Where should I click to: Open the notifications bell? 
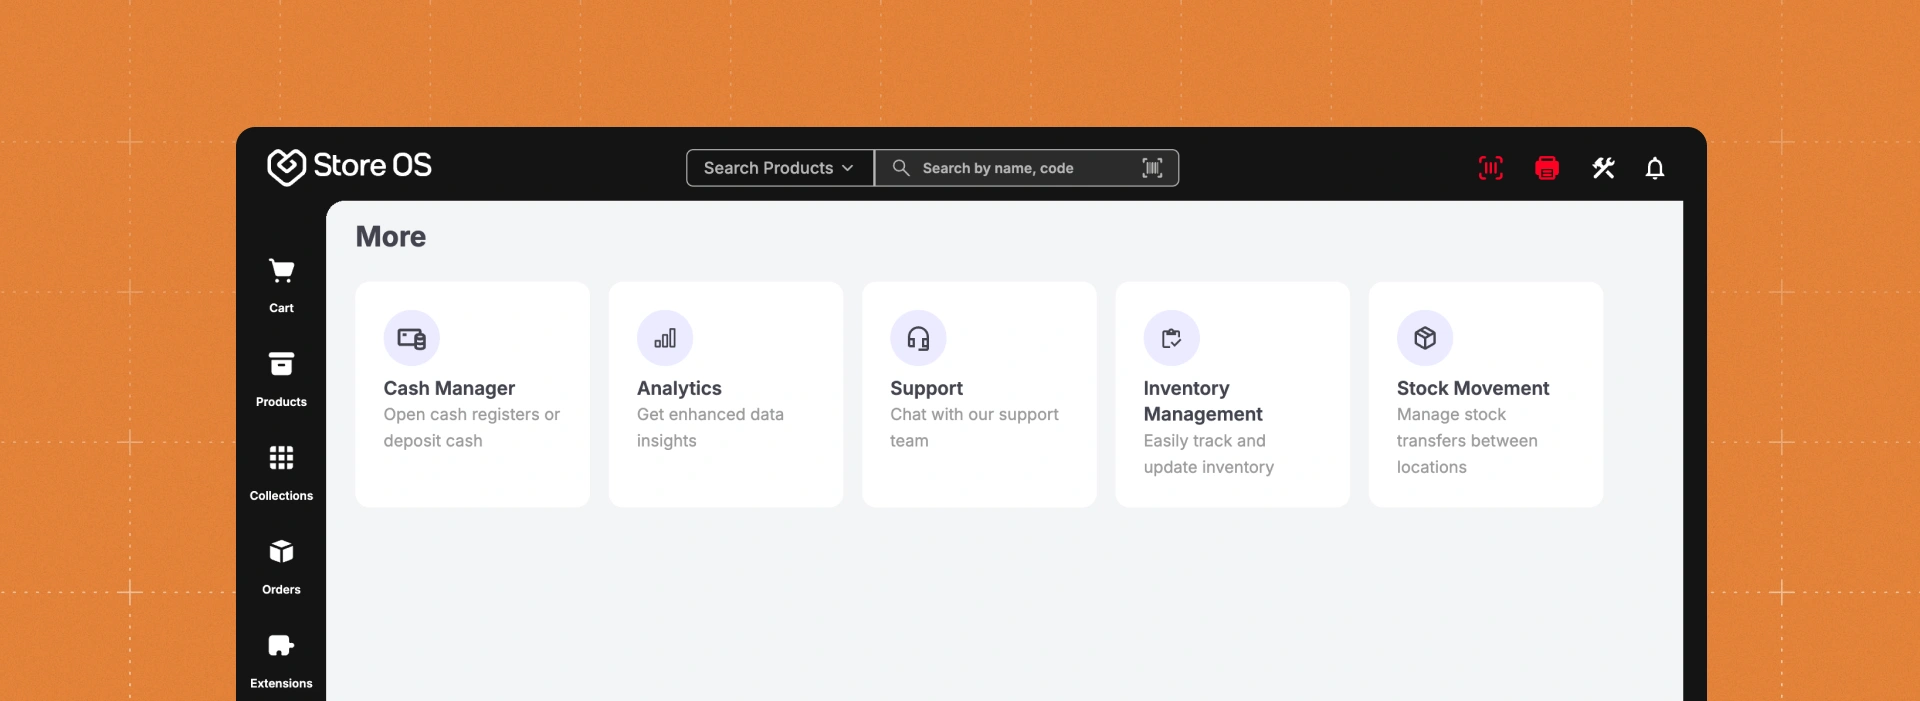click(x=1655, y=168)
